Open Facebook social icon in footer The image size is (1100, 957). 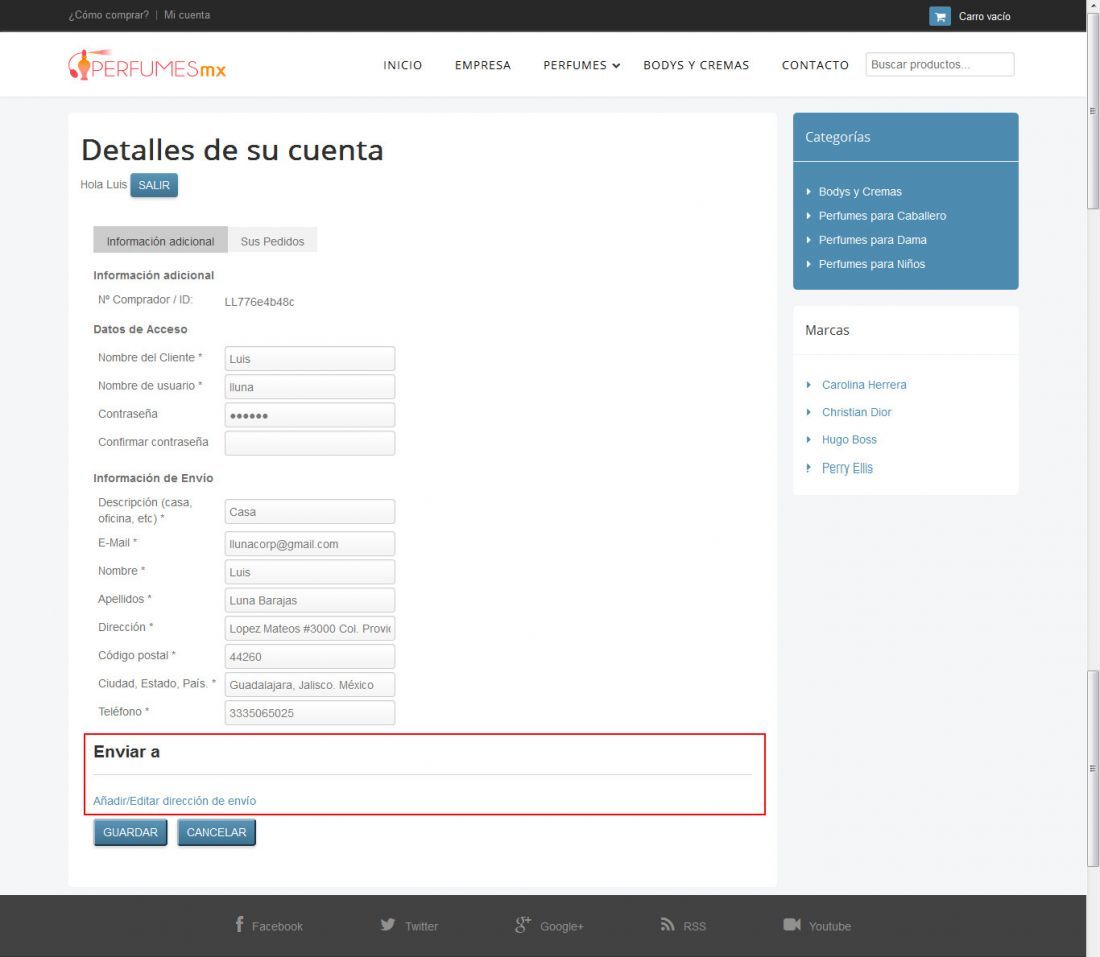point(239,925)
